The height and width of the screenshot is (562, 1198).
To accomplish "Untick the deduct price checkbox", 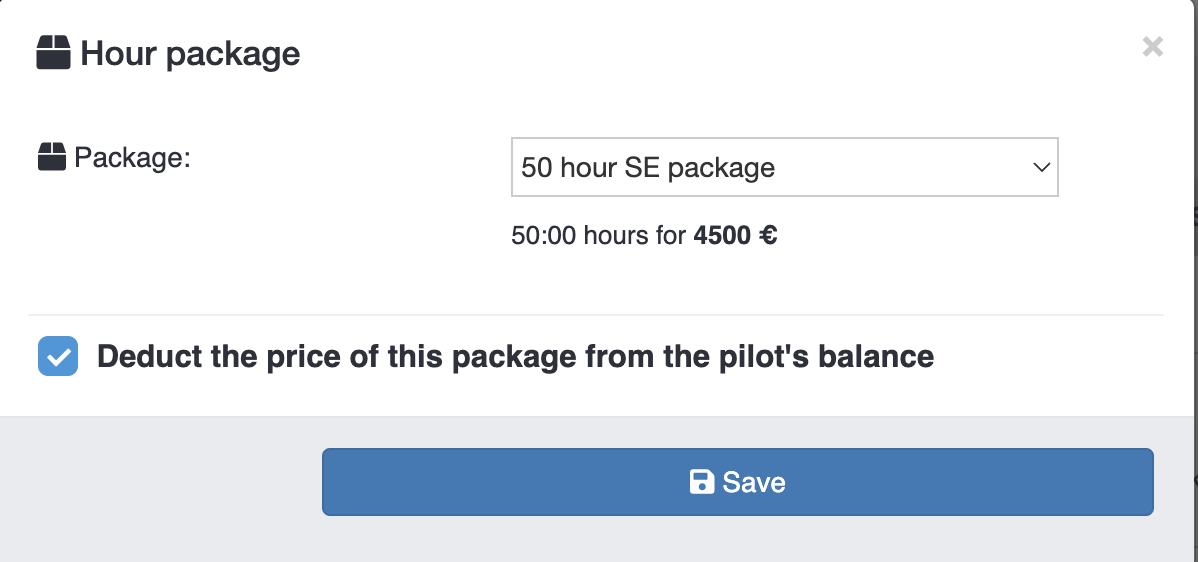I will coord(58,357).
